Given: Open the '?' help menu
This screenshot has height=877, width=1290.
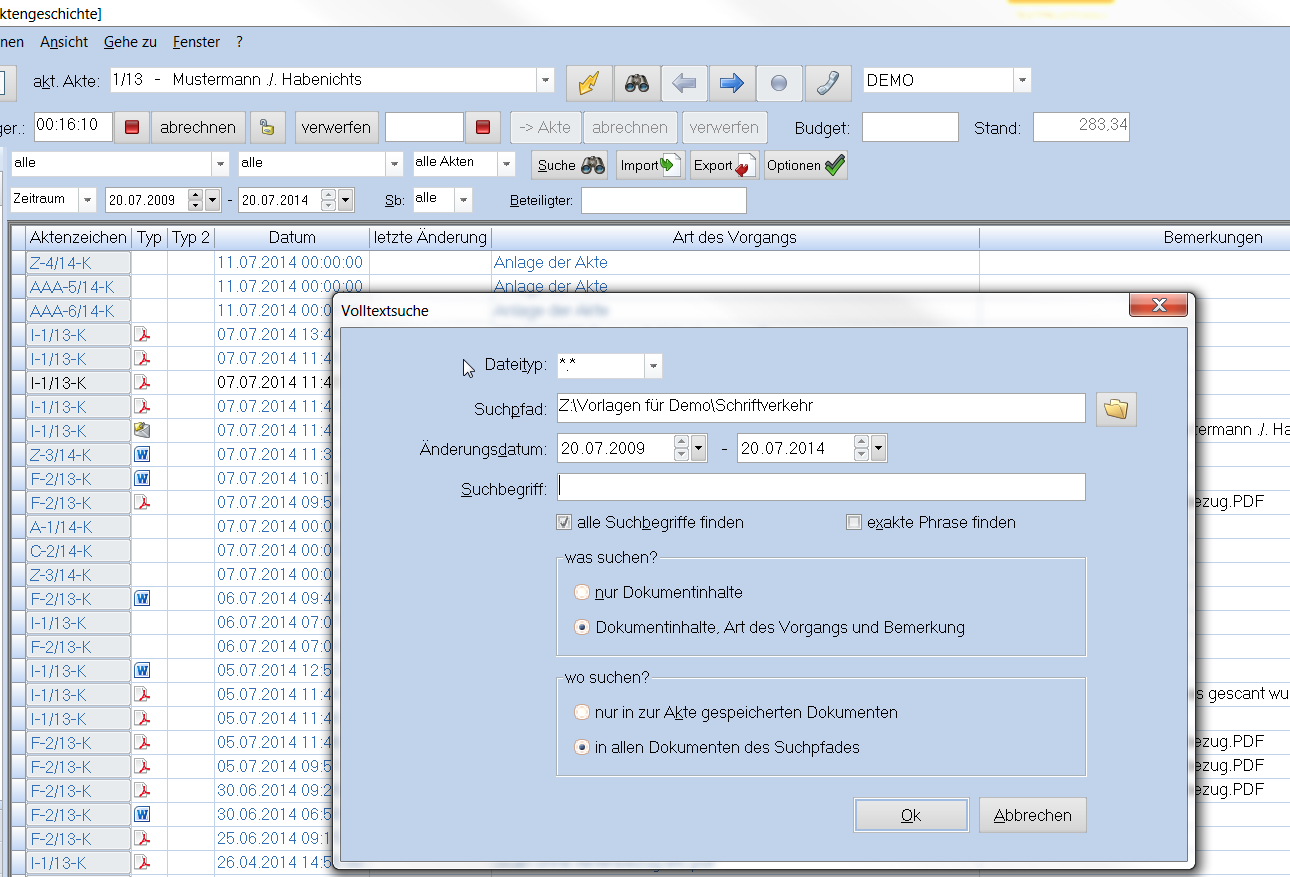Looking at the screenshot, I should 240,42.
